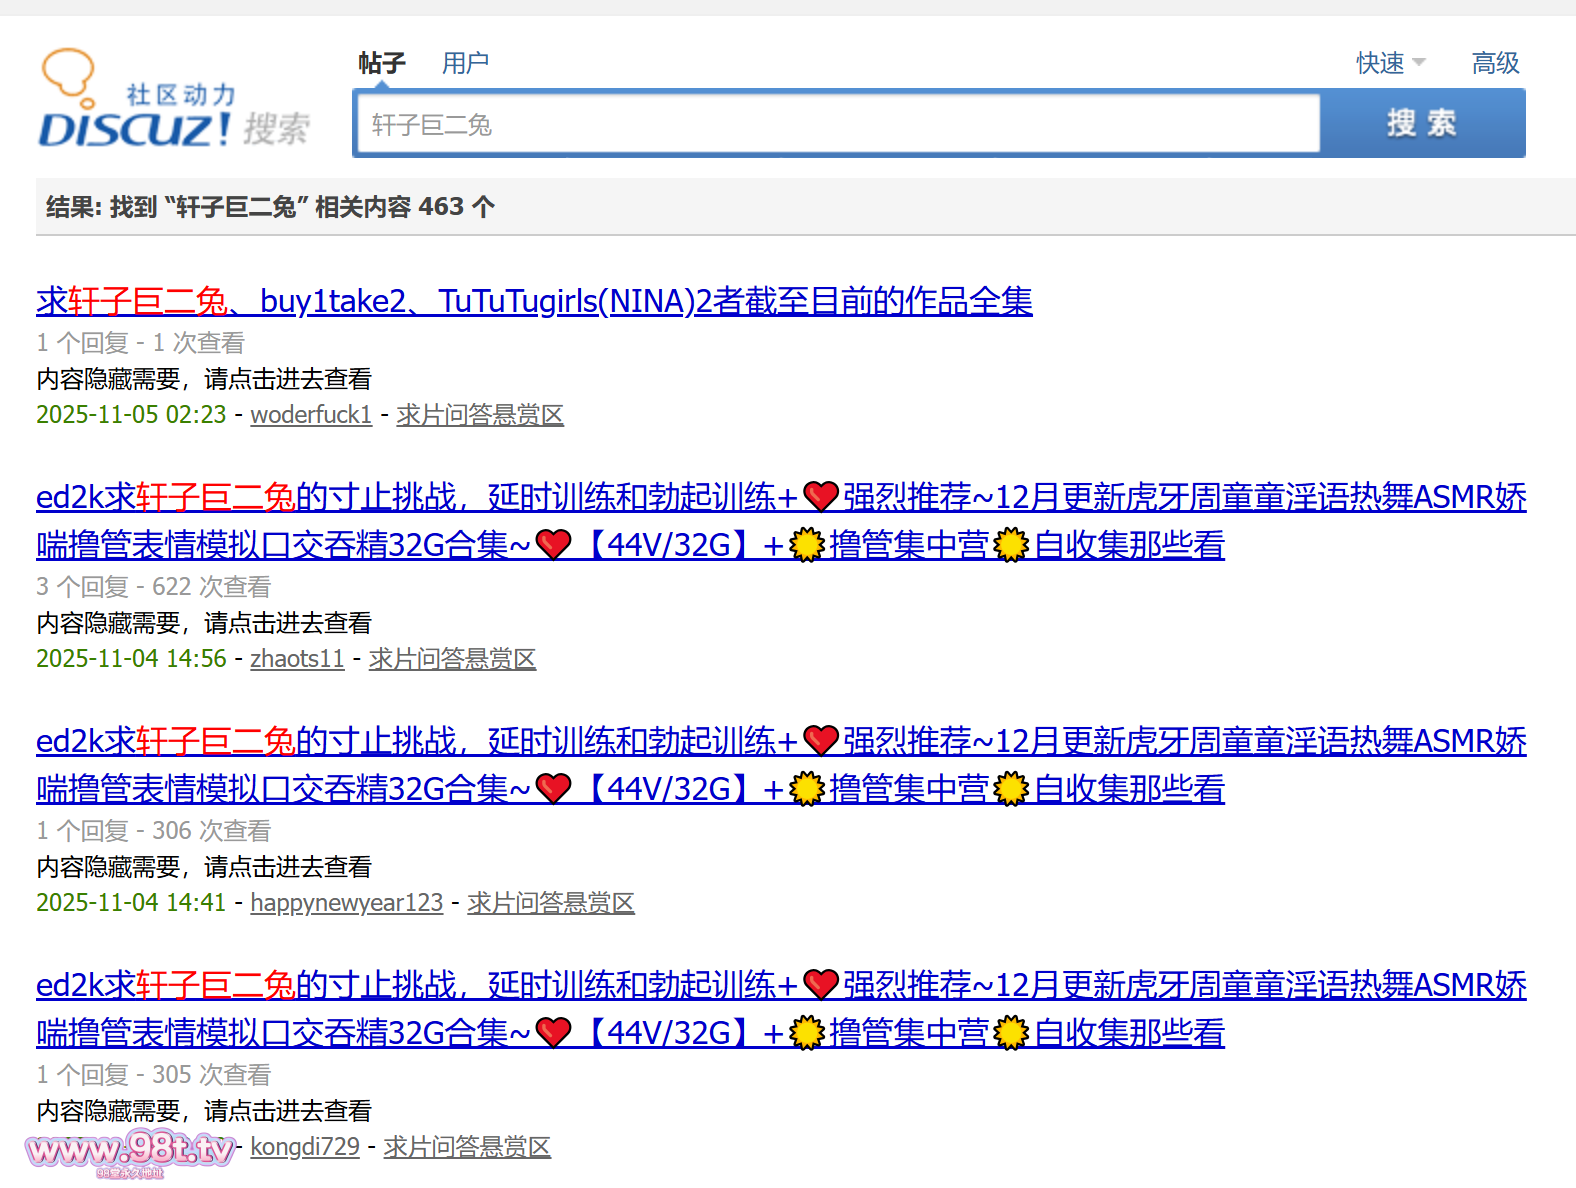Visit user zhaots11's profile
Screen dimensions: 1576x1188
click(297, 659)
